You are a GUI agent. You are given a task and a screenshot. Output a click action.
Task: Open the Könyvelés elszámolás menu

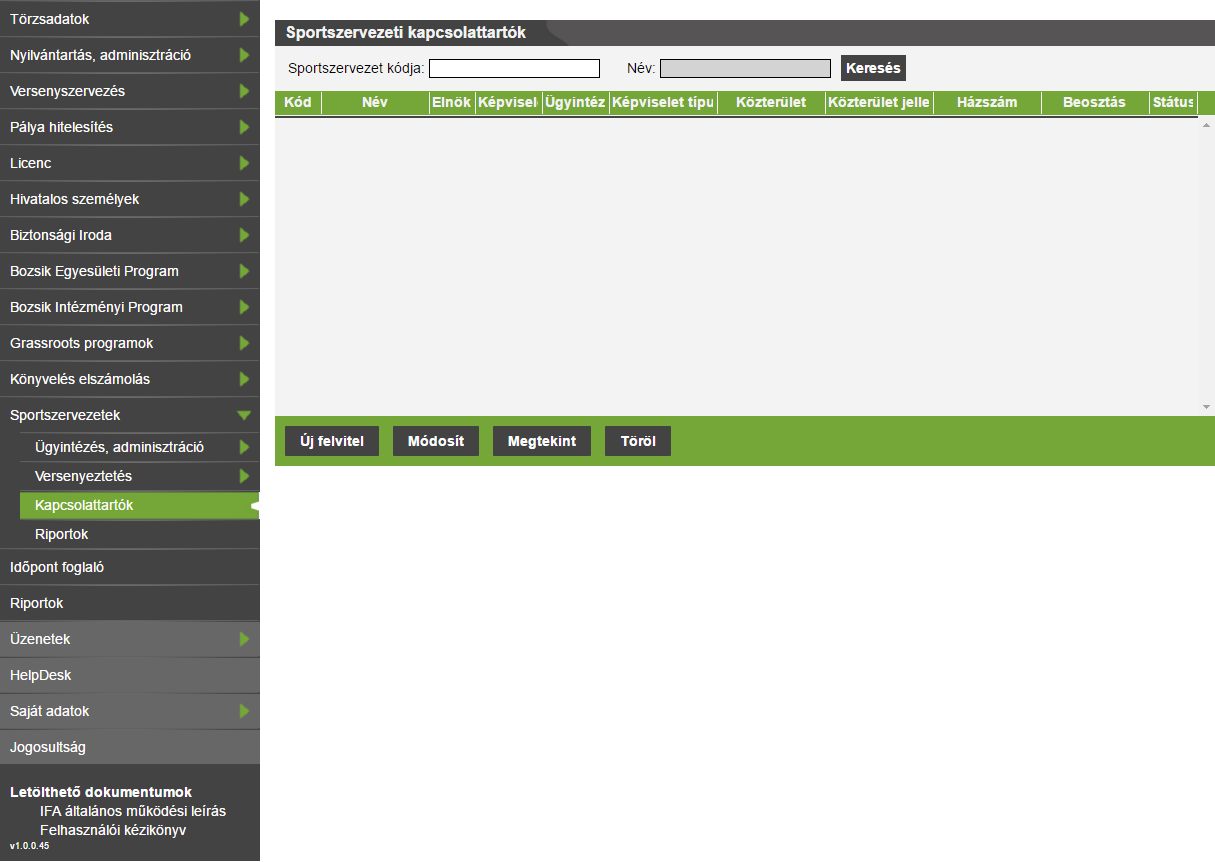coord(130,379)
